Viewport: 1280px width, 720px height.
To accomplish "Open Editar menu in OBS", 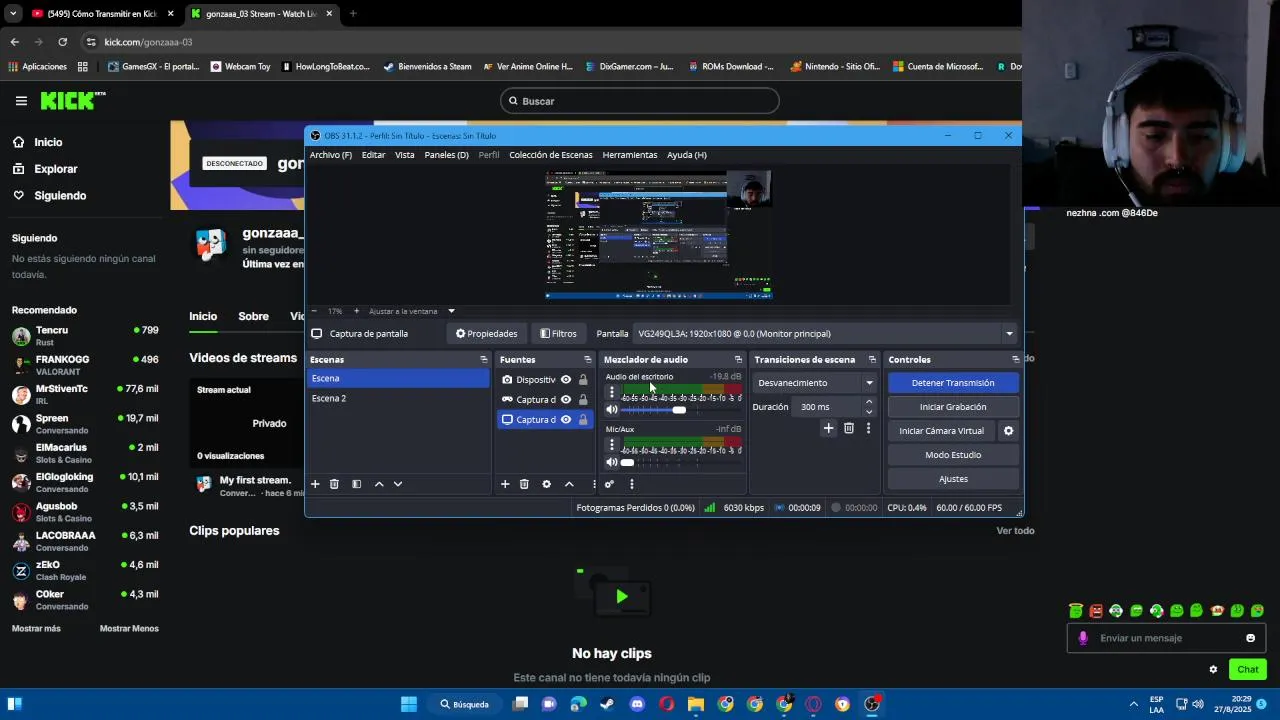I will click(373, 155).
